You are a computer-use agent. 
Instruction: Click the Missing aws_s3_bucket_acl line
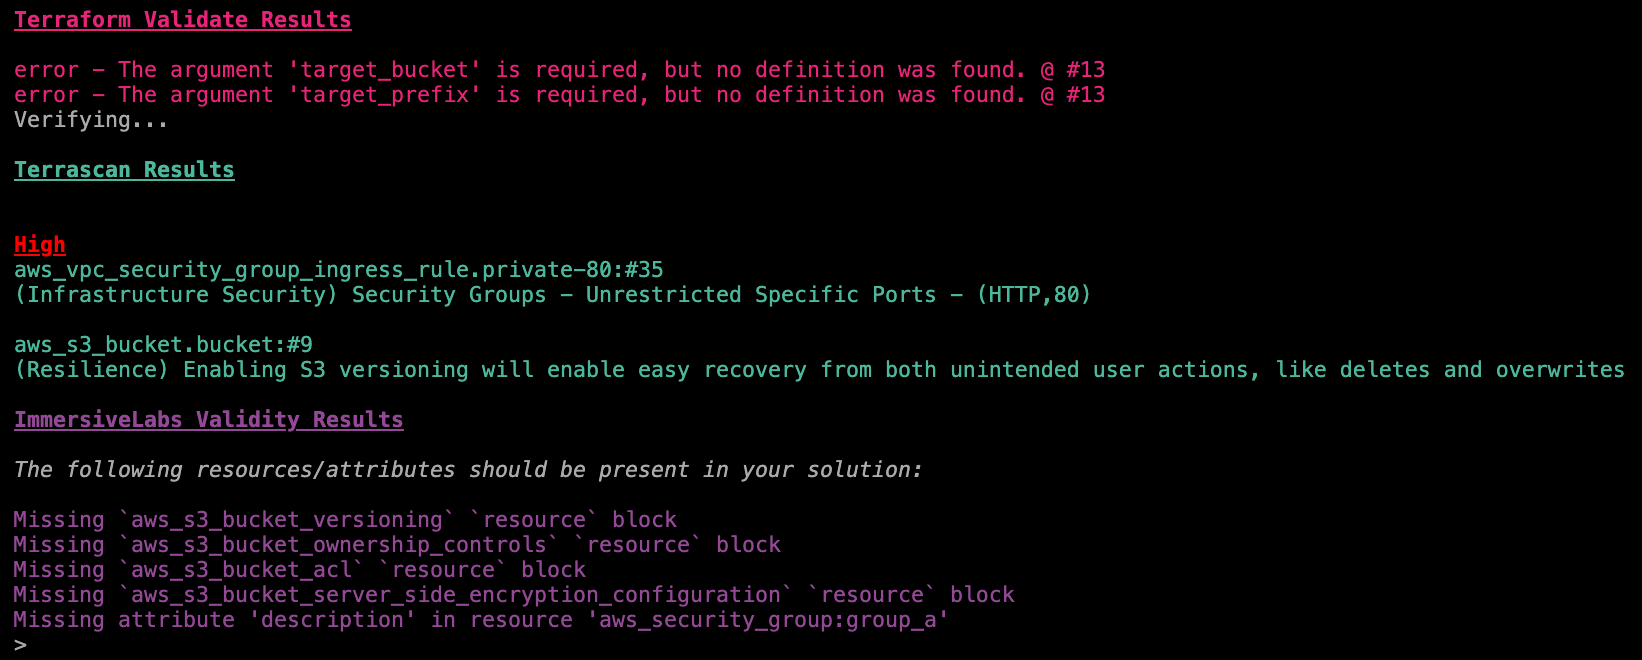(x=300, y=570)
